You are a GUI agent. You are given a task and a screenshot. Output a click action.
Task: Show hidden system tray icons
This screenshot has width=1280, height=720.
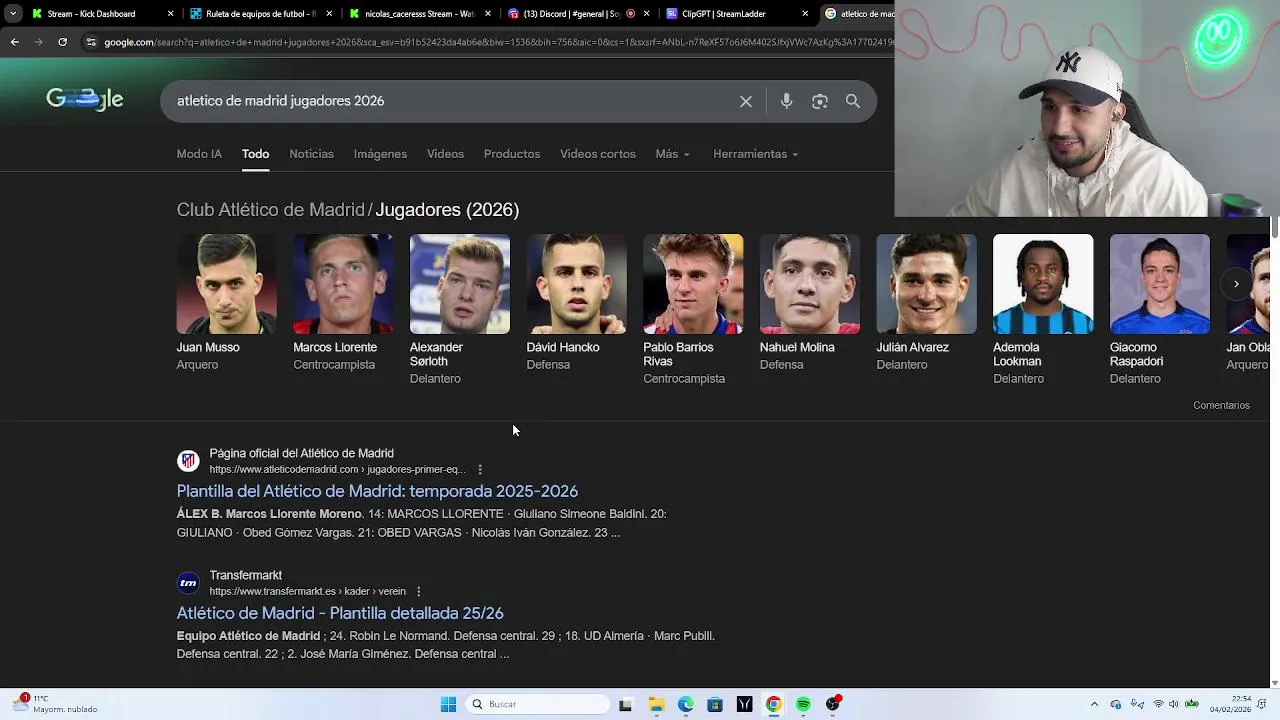click(1094, 704)
